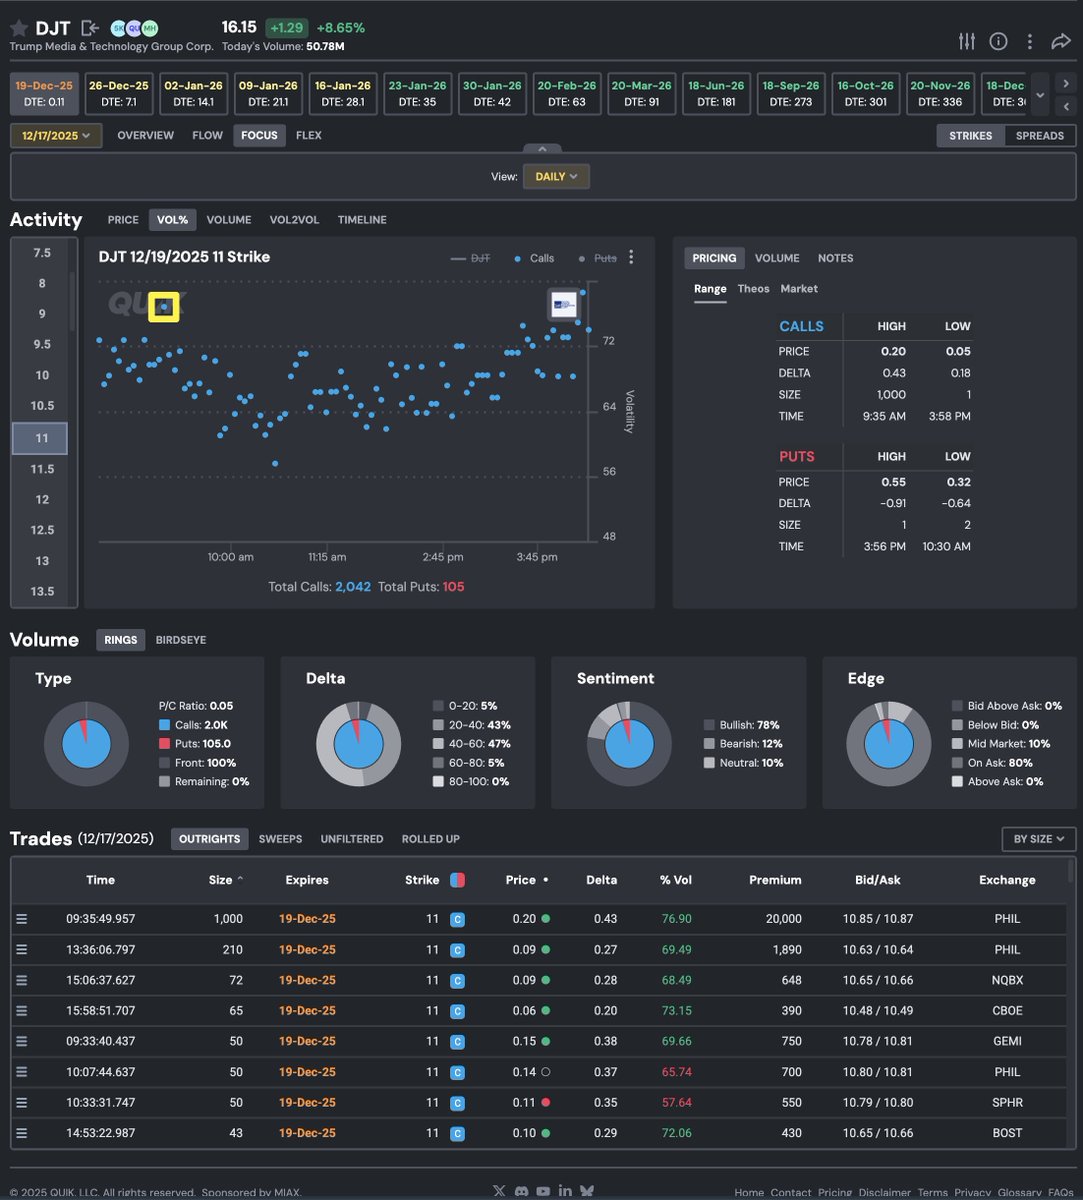
Task: Toggle the Puts series in chart legend
Action: click(598, 258)
